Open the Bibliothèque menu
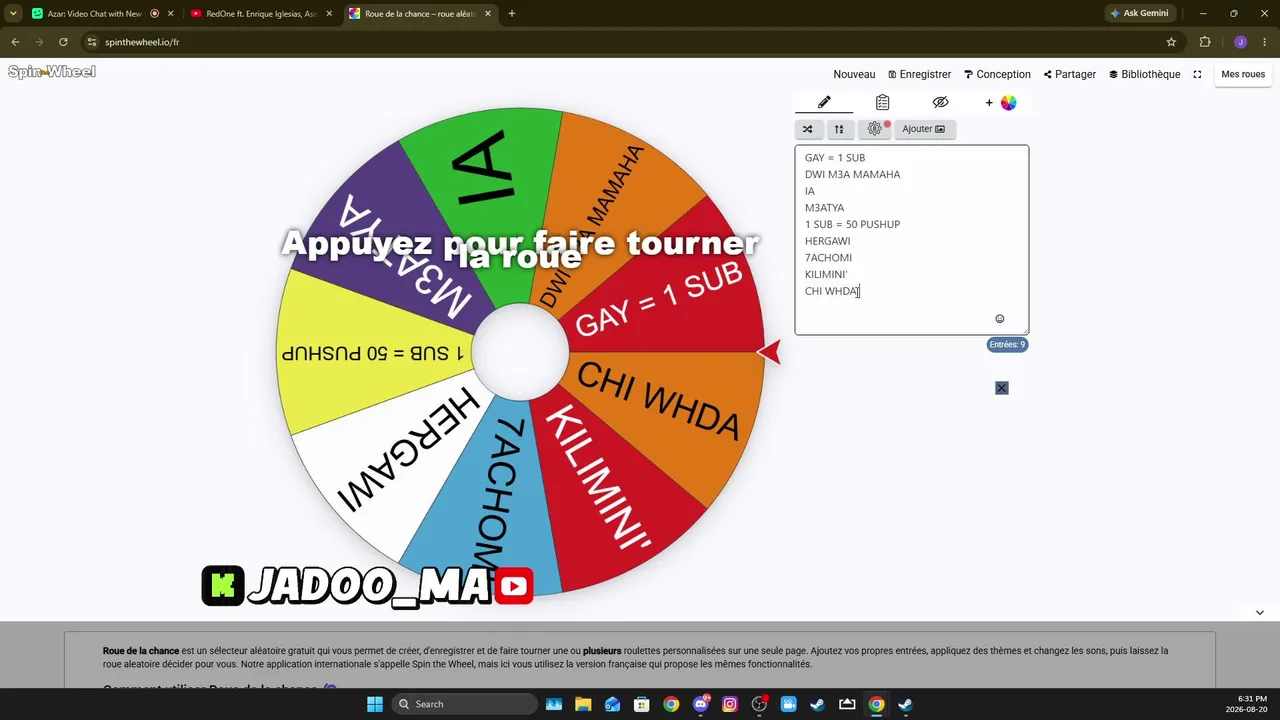This screenshot has height=720, width=1280. [x=1144, y=74]
